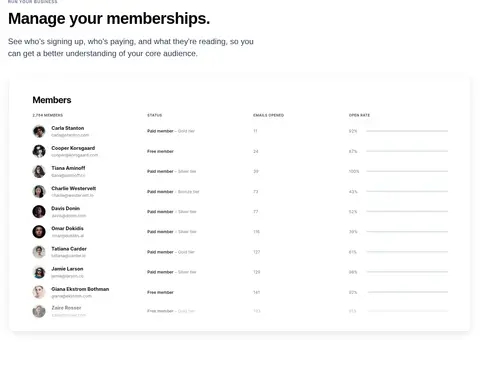Click Carla Stanton's email address
Screen dimensions: 480x373
70,135
